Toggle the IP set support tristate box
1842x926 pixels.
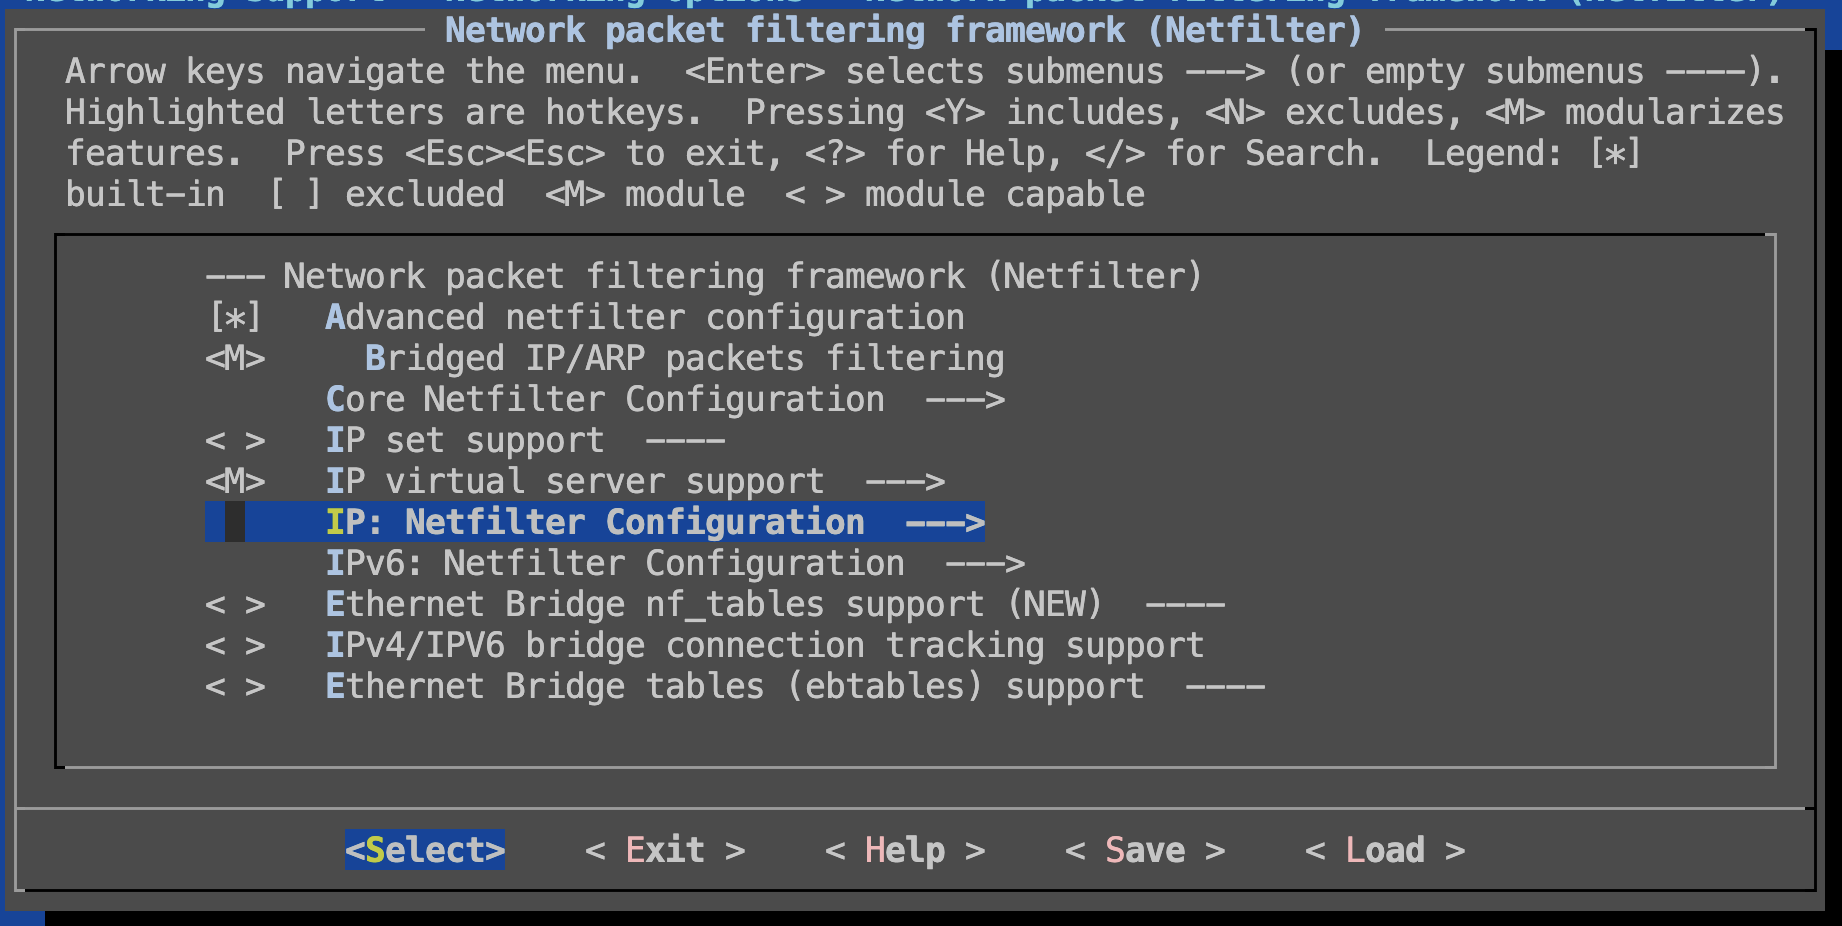[x=235, y=441]
